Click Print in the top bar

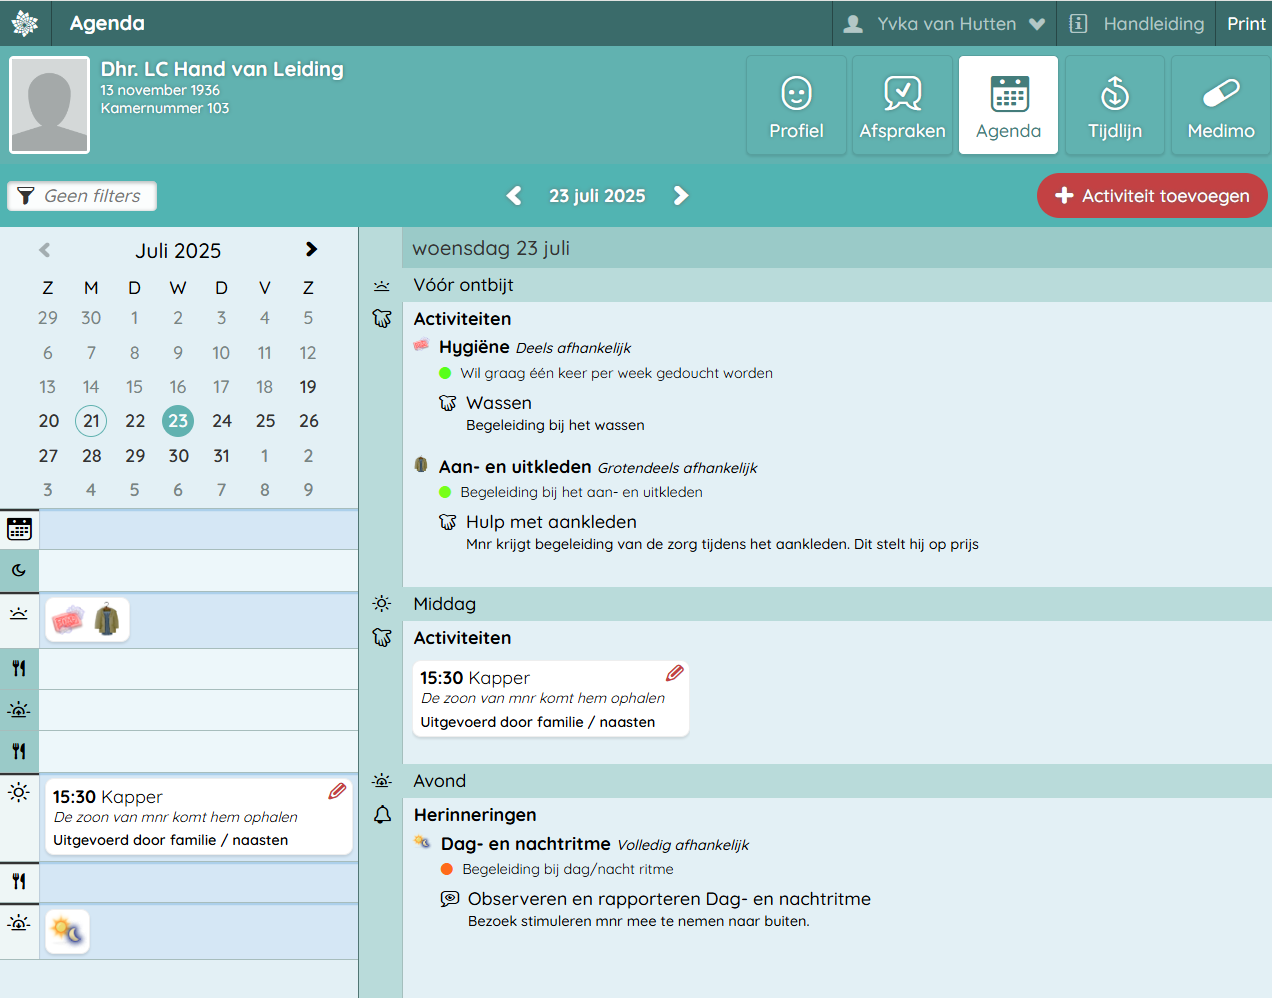(x=1246, y=24)
